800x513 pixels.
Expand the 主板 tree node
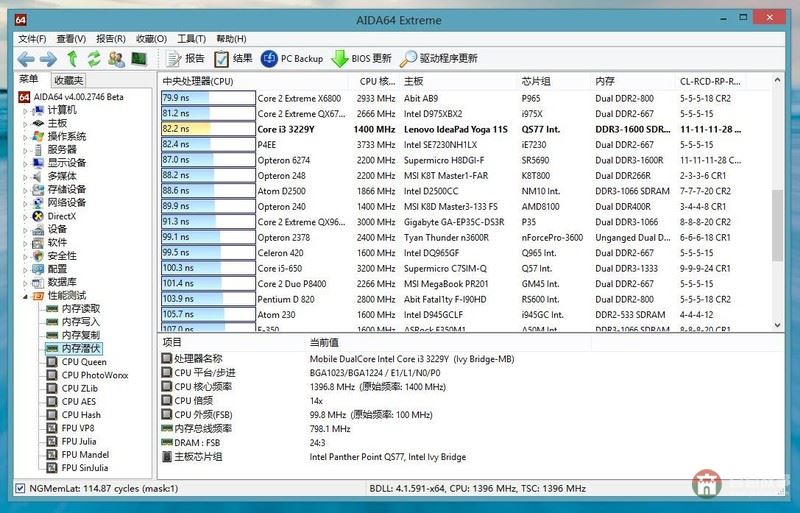click(25, 124)
